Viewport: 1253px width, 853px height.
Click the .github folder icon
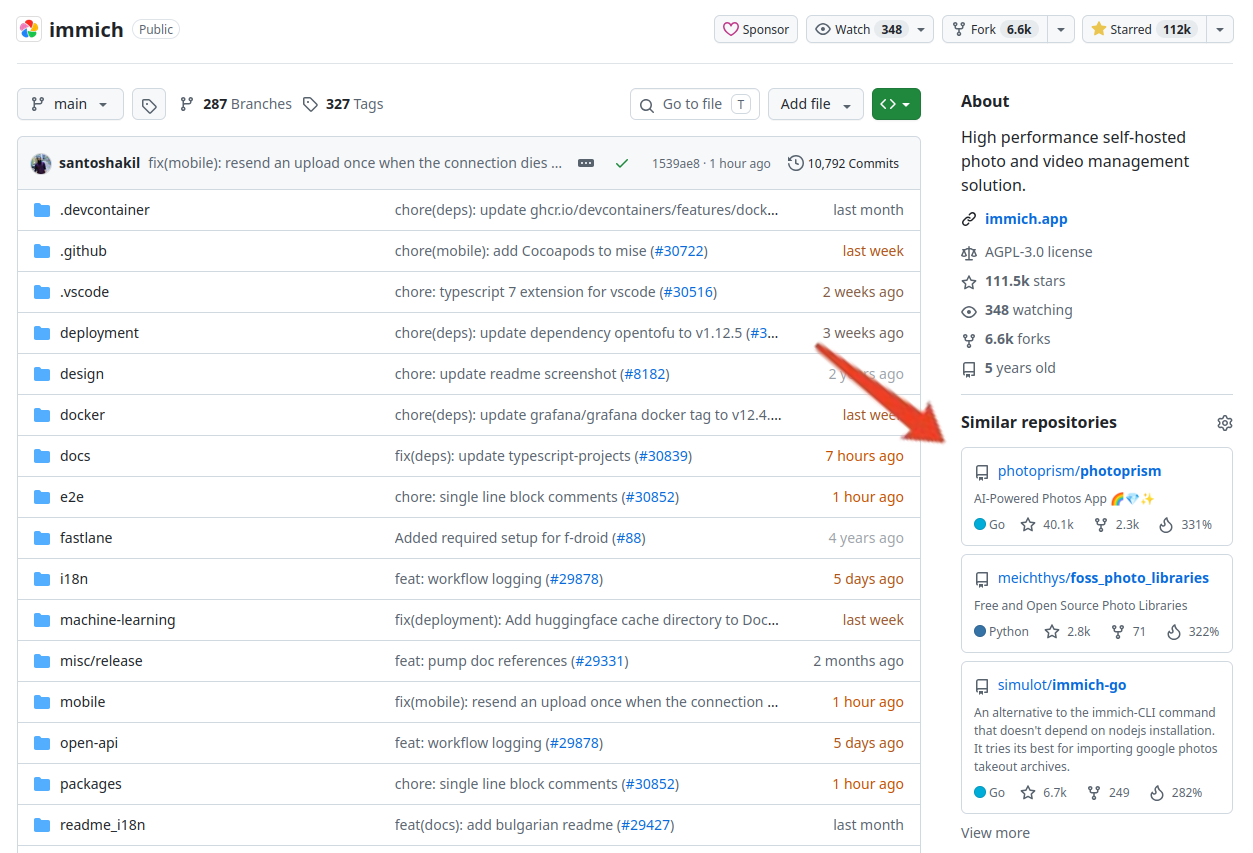tap(42, 251)
